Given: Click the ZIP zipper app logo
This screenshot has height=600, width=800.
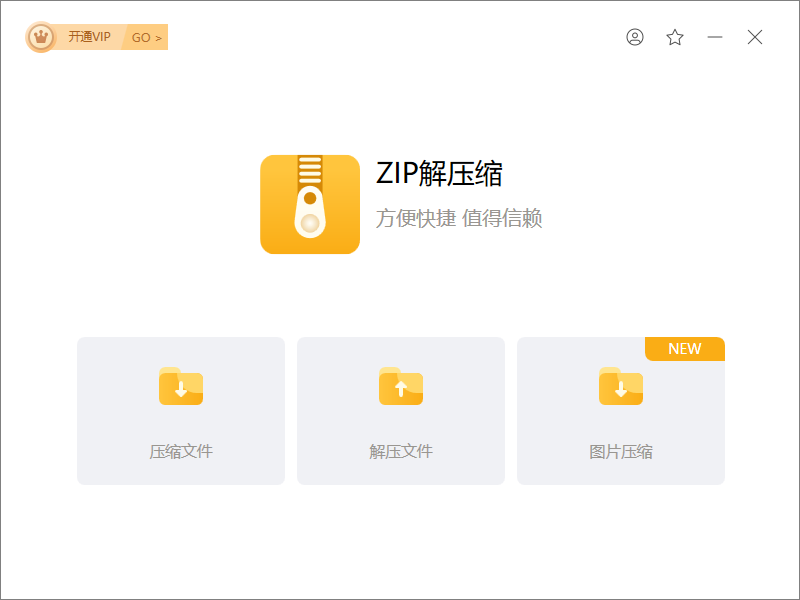Looking at the screenshot, I should point(310,205).
